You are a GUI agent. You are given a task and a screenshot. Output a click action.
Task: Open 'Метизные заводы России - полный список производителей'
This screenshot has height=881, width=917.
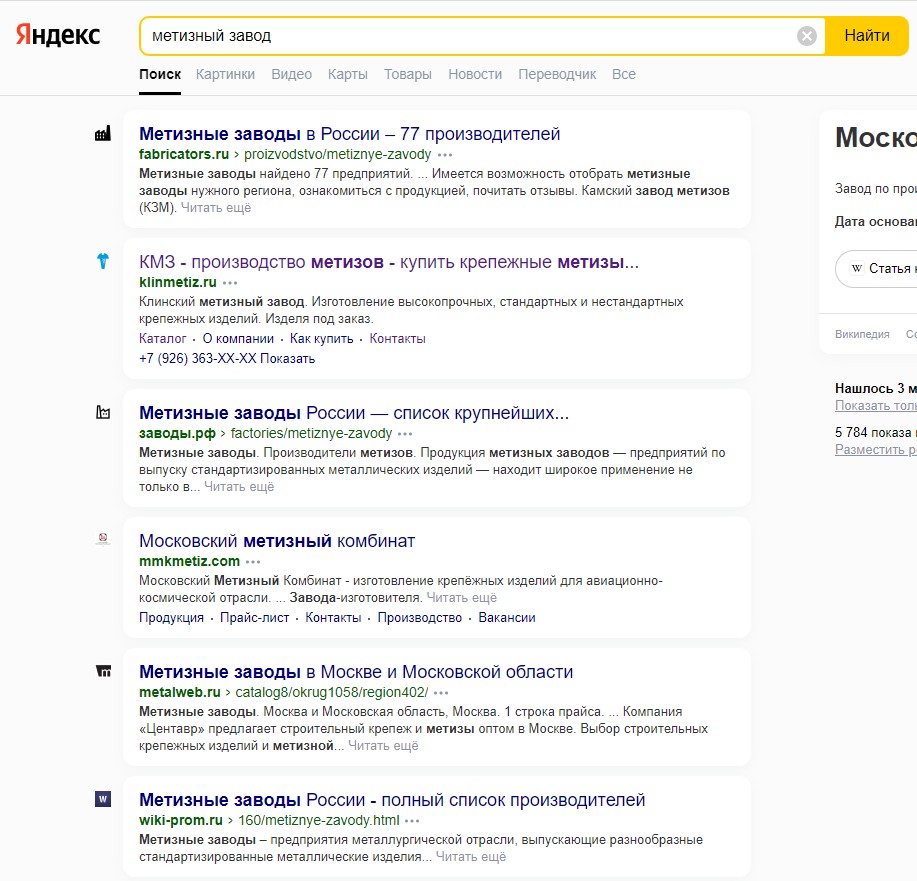point(392,800)
